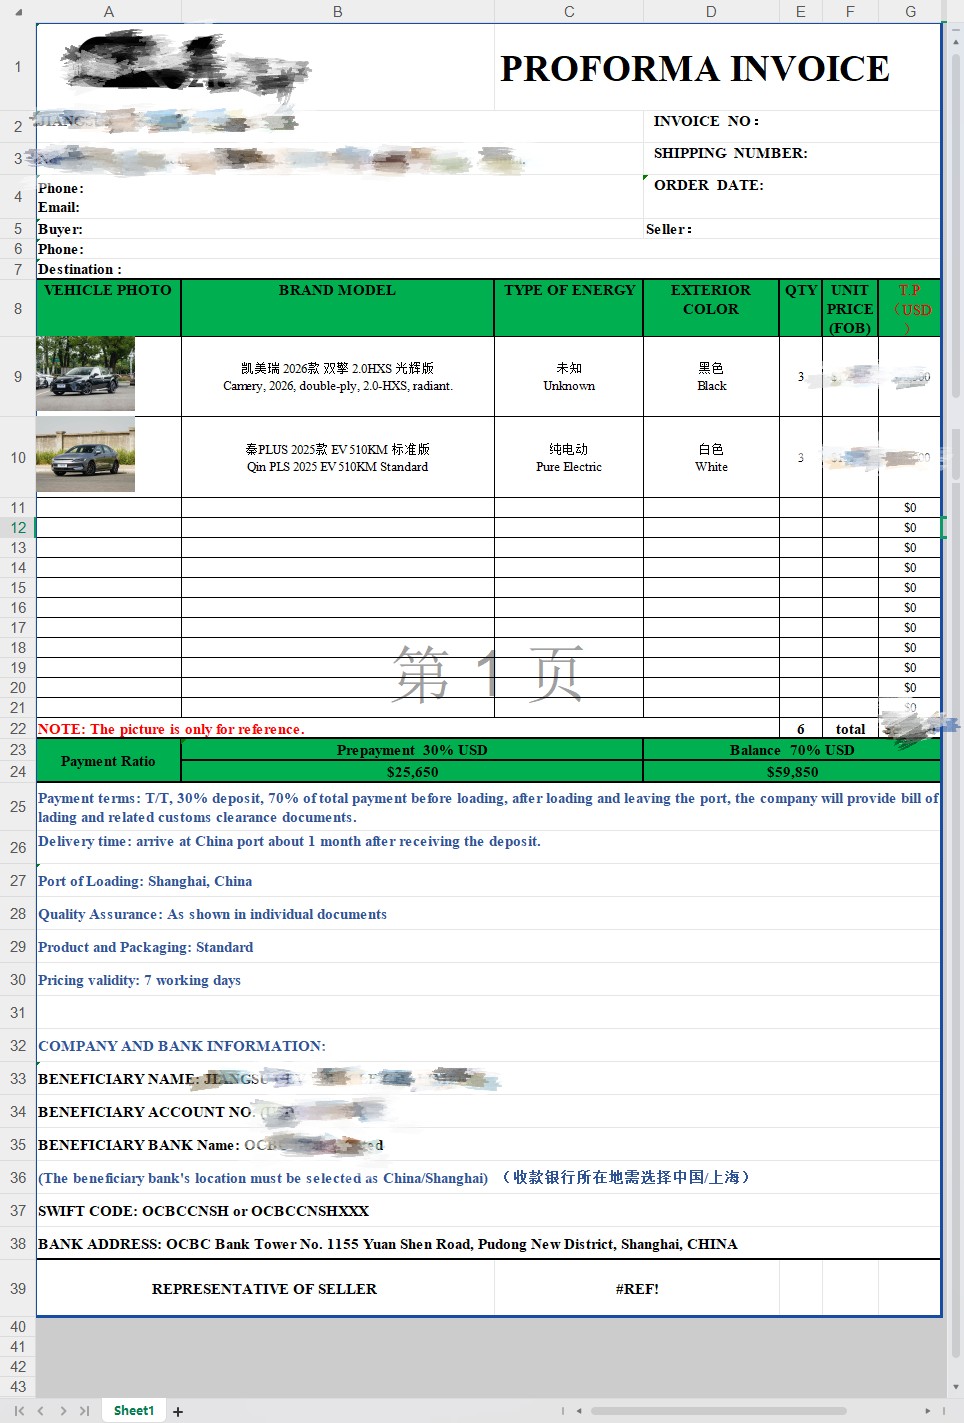Select the BRAND MODEL header cell

click(x=337, y=308)
